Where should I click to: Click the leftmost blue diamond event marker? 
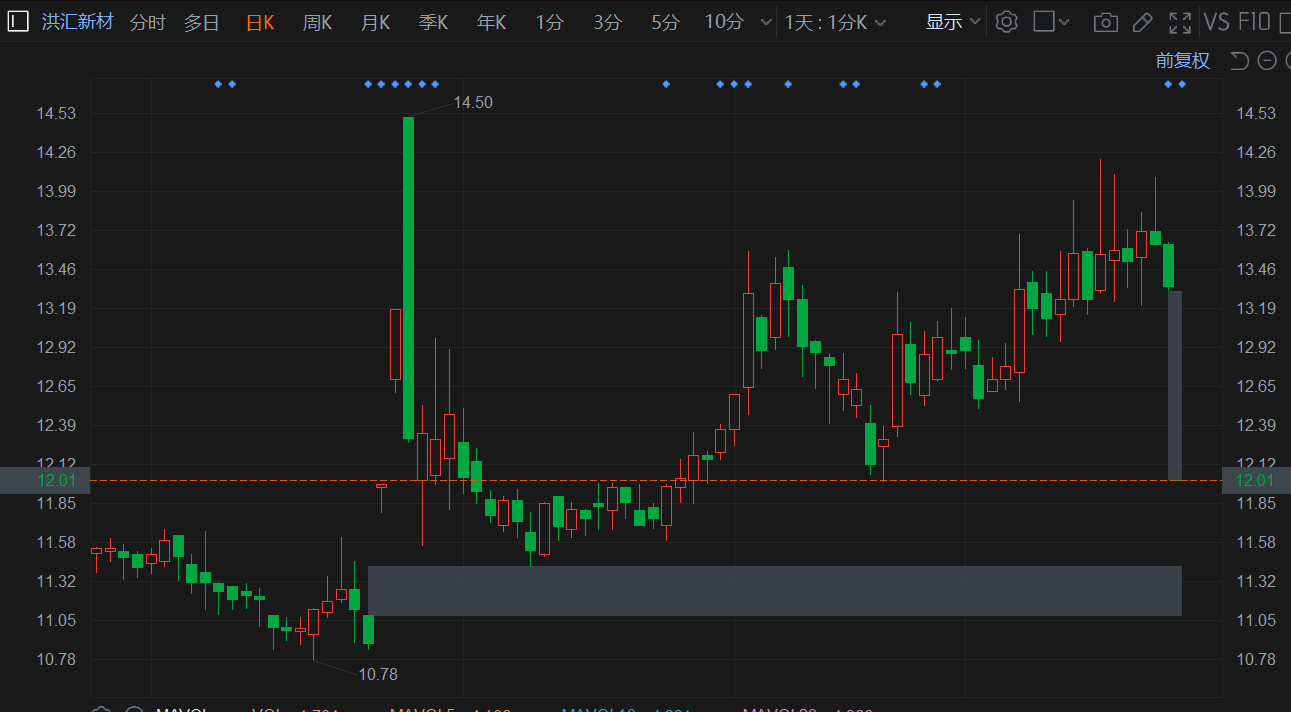click(x=218, y=84)
